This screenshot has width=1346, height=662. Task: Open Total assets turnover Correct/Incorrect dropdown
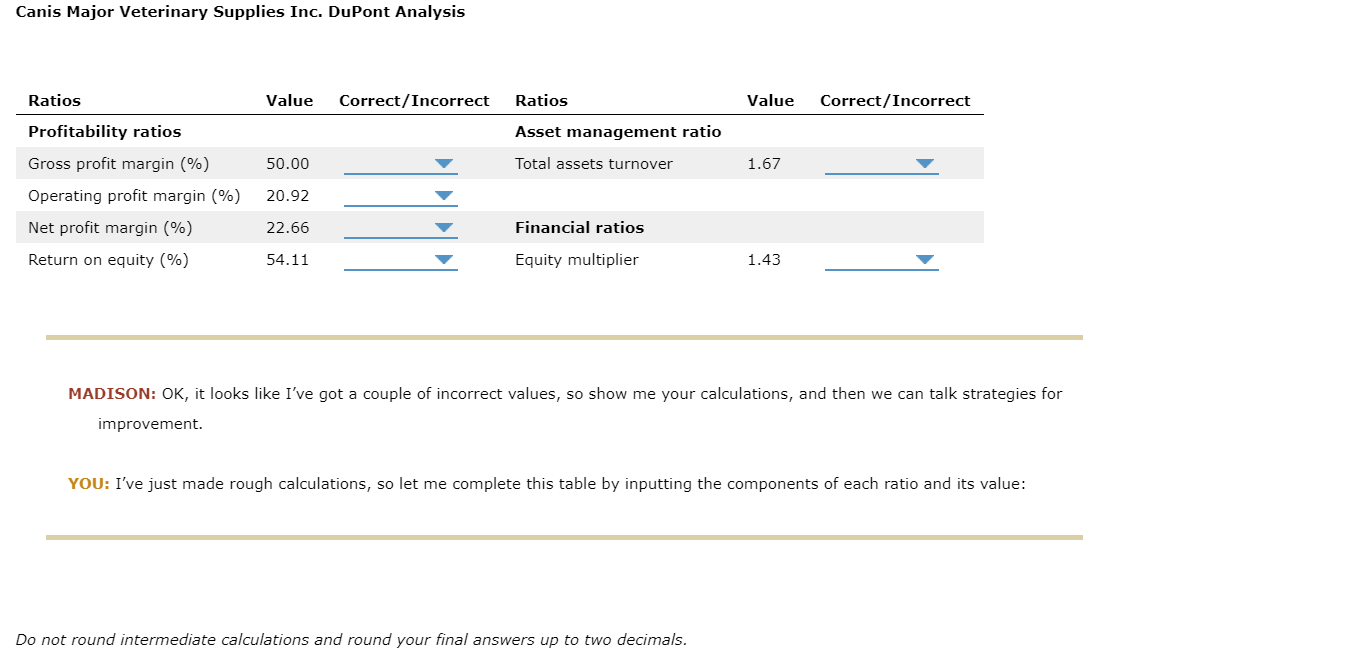881,164
